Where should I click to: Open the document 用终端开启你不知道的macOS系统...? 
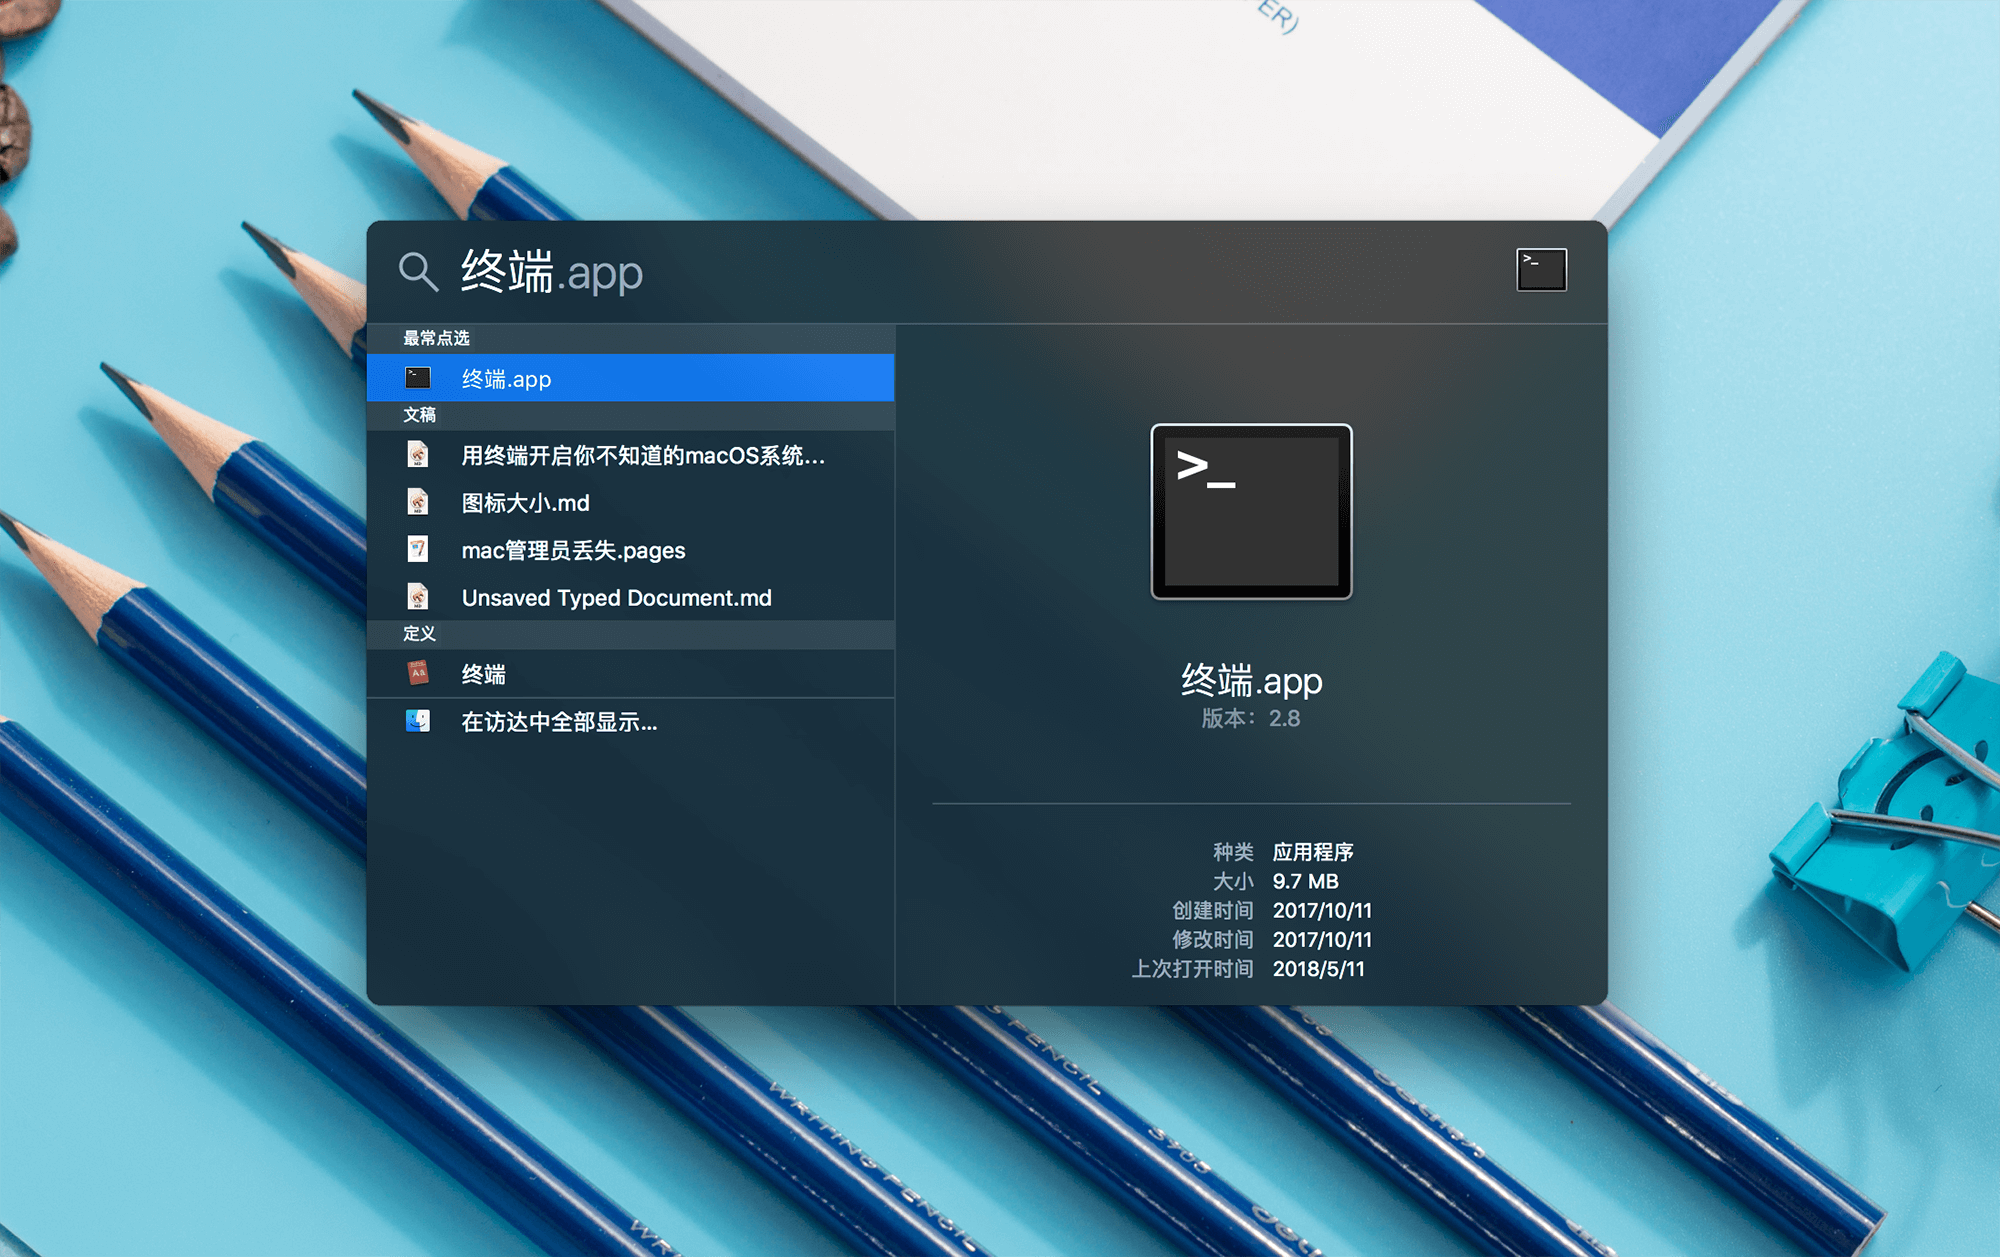pyautogui.click(x=631, y=456)
